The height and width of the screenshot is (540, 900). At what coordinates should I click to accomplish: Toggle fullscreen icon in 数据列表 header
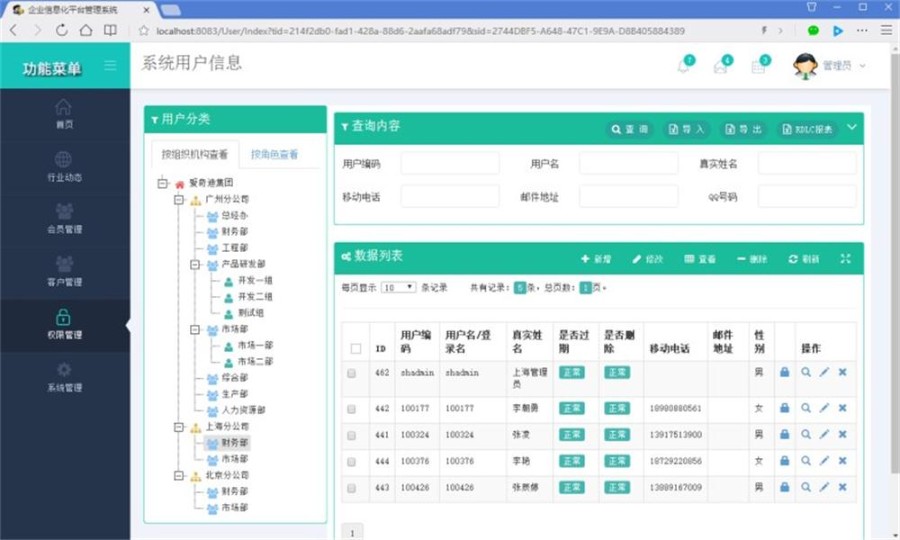pos(845,258)
